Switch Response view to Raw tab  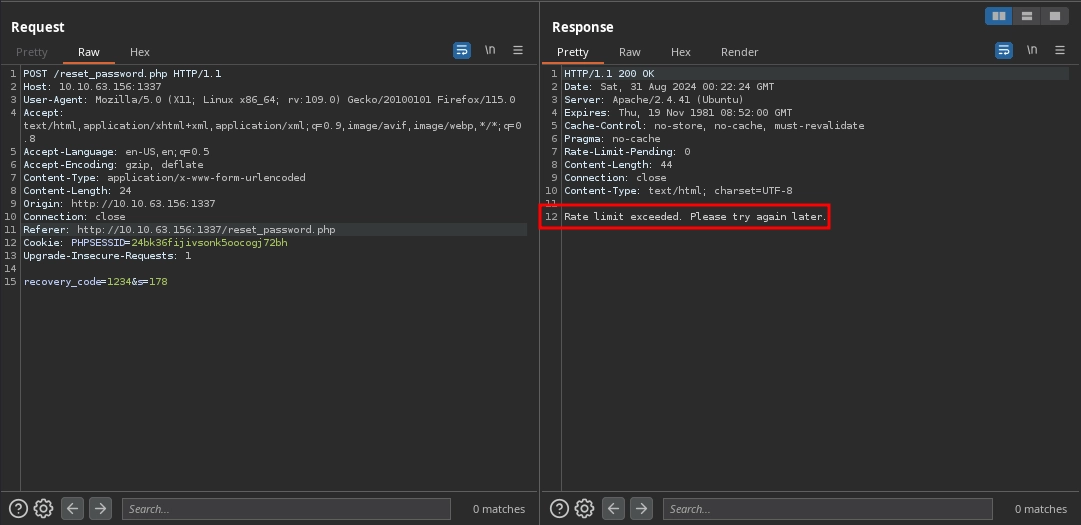click(x=630, y=52)
